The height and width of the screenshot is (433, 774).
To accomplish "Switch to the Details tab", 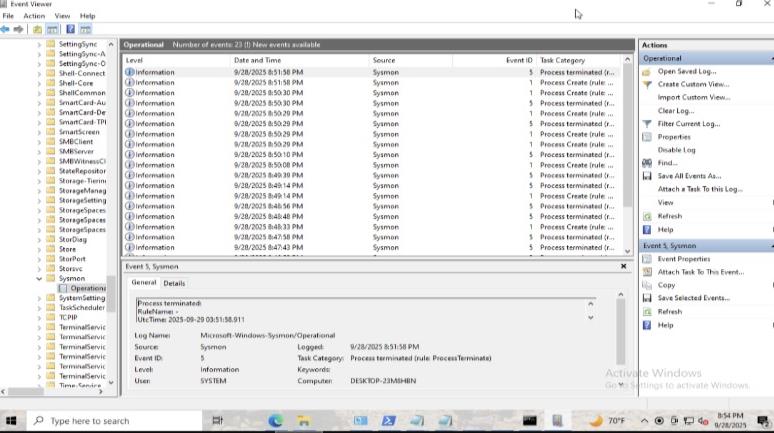I will click(x=174, y=283).
